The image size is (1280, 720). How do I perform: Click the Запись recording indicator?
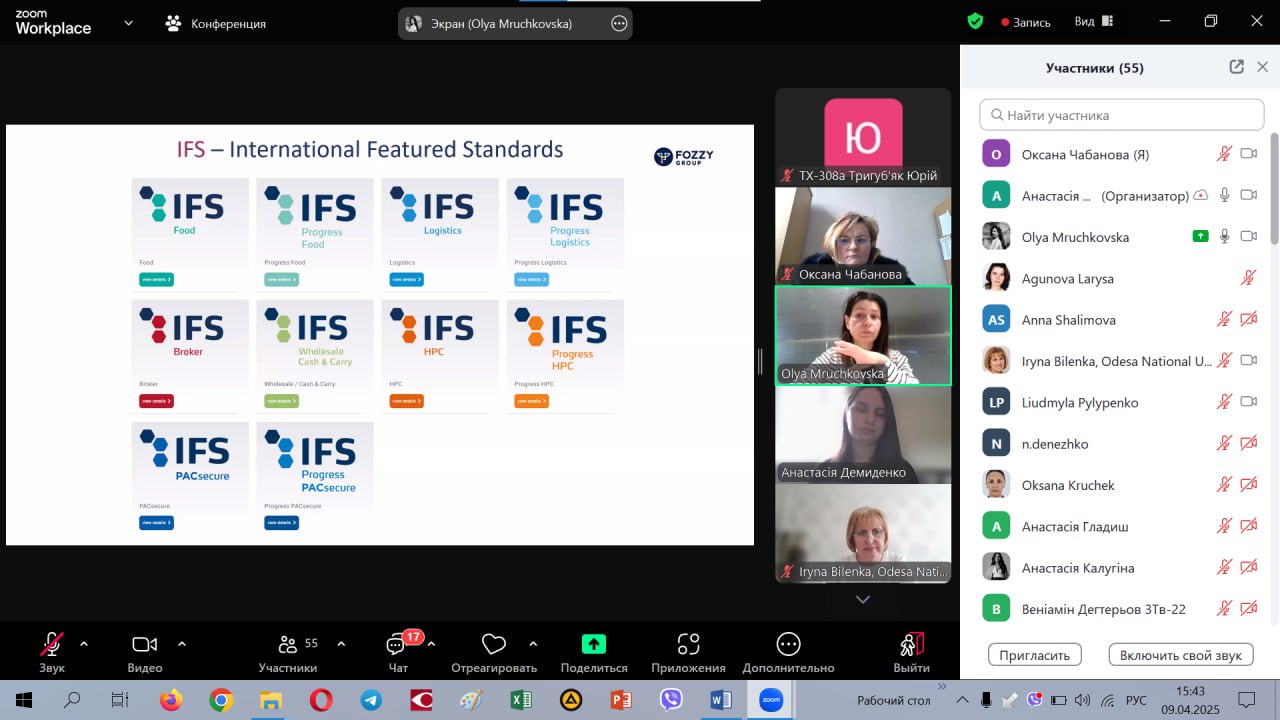(x=1026, y=22)
